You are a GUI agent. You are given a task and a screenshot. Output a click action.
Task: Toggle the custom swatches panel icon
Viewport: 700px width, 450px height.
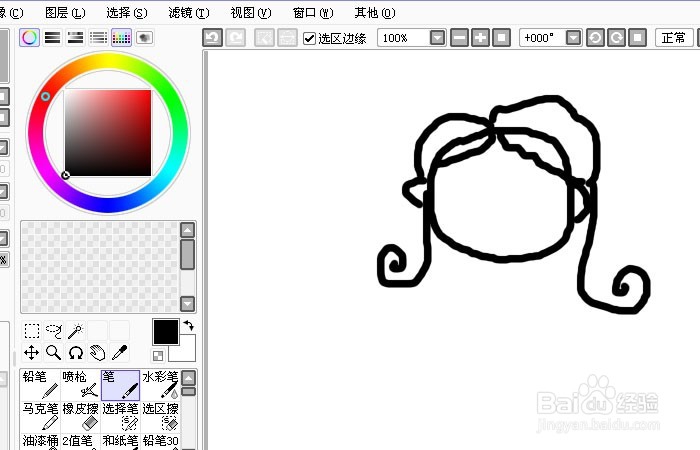tap(121, 38)
